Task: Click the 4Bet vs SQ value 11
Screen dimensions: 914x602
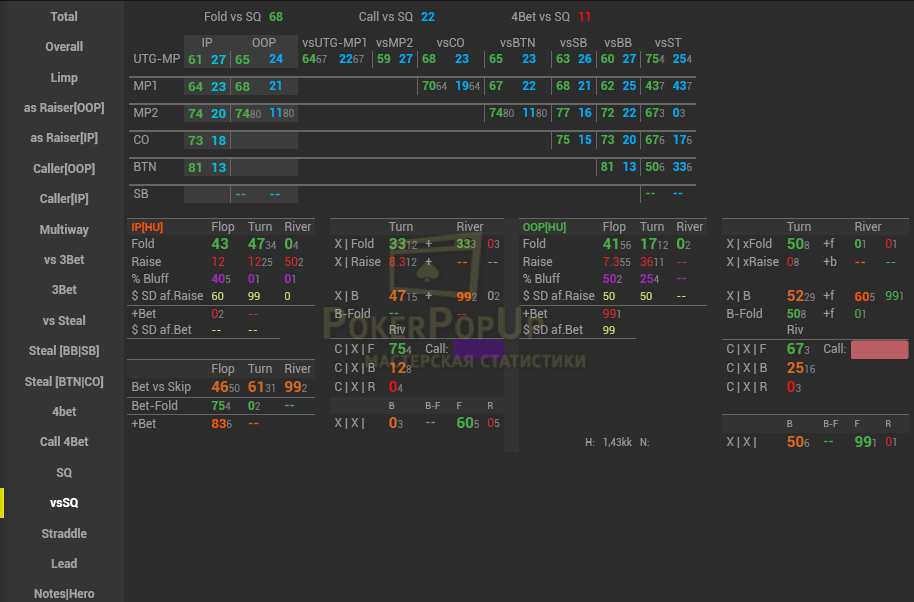Action: pyautogui.click(x=584, y=17)
